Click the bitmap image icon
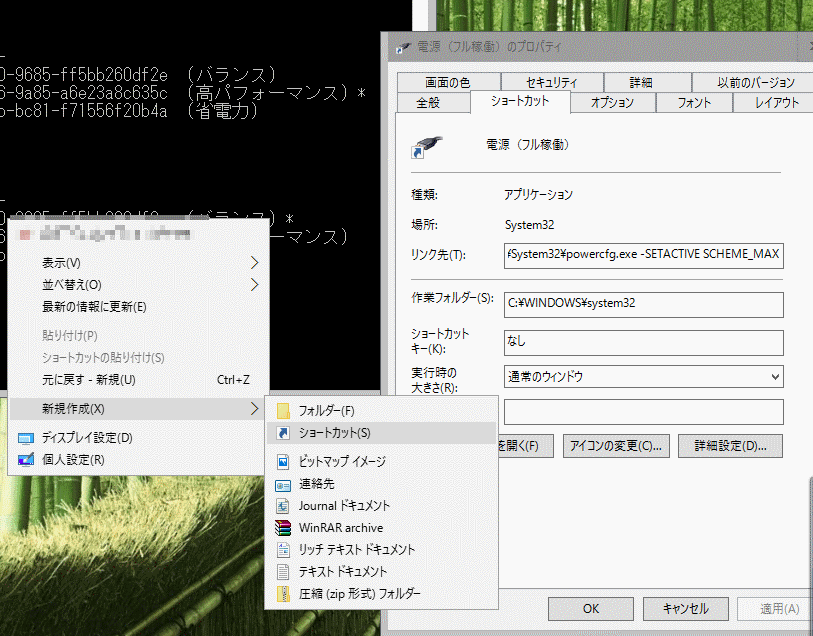 click(x=283, y=461)
